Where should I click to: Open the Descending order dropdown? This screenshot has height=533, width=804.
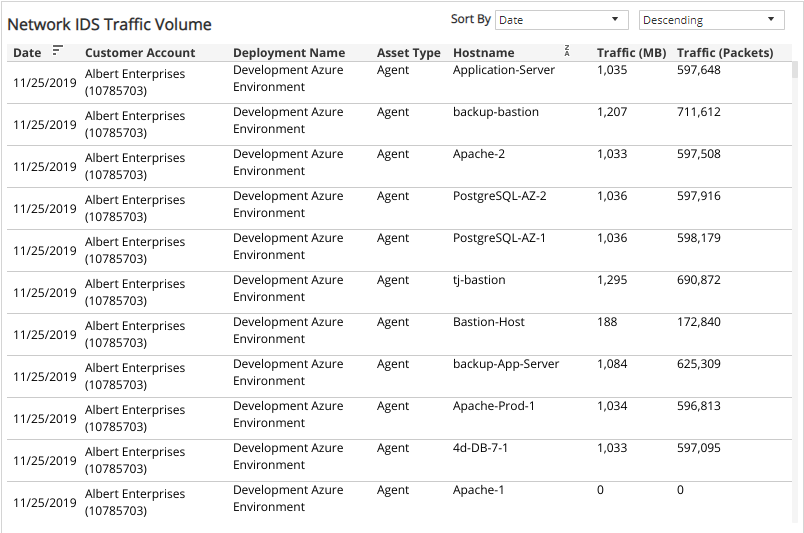(x=712, y=20)
